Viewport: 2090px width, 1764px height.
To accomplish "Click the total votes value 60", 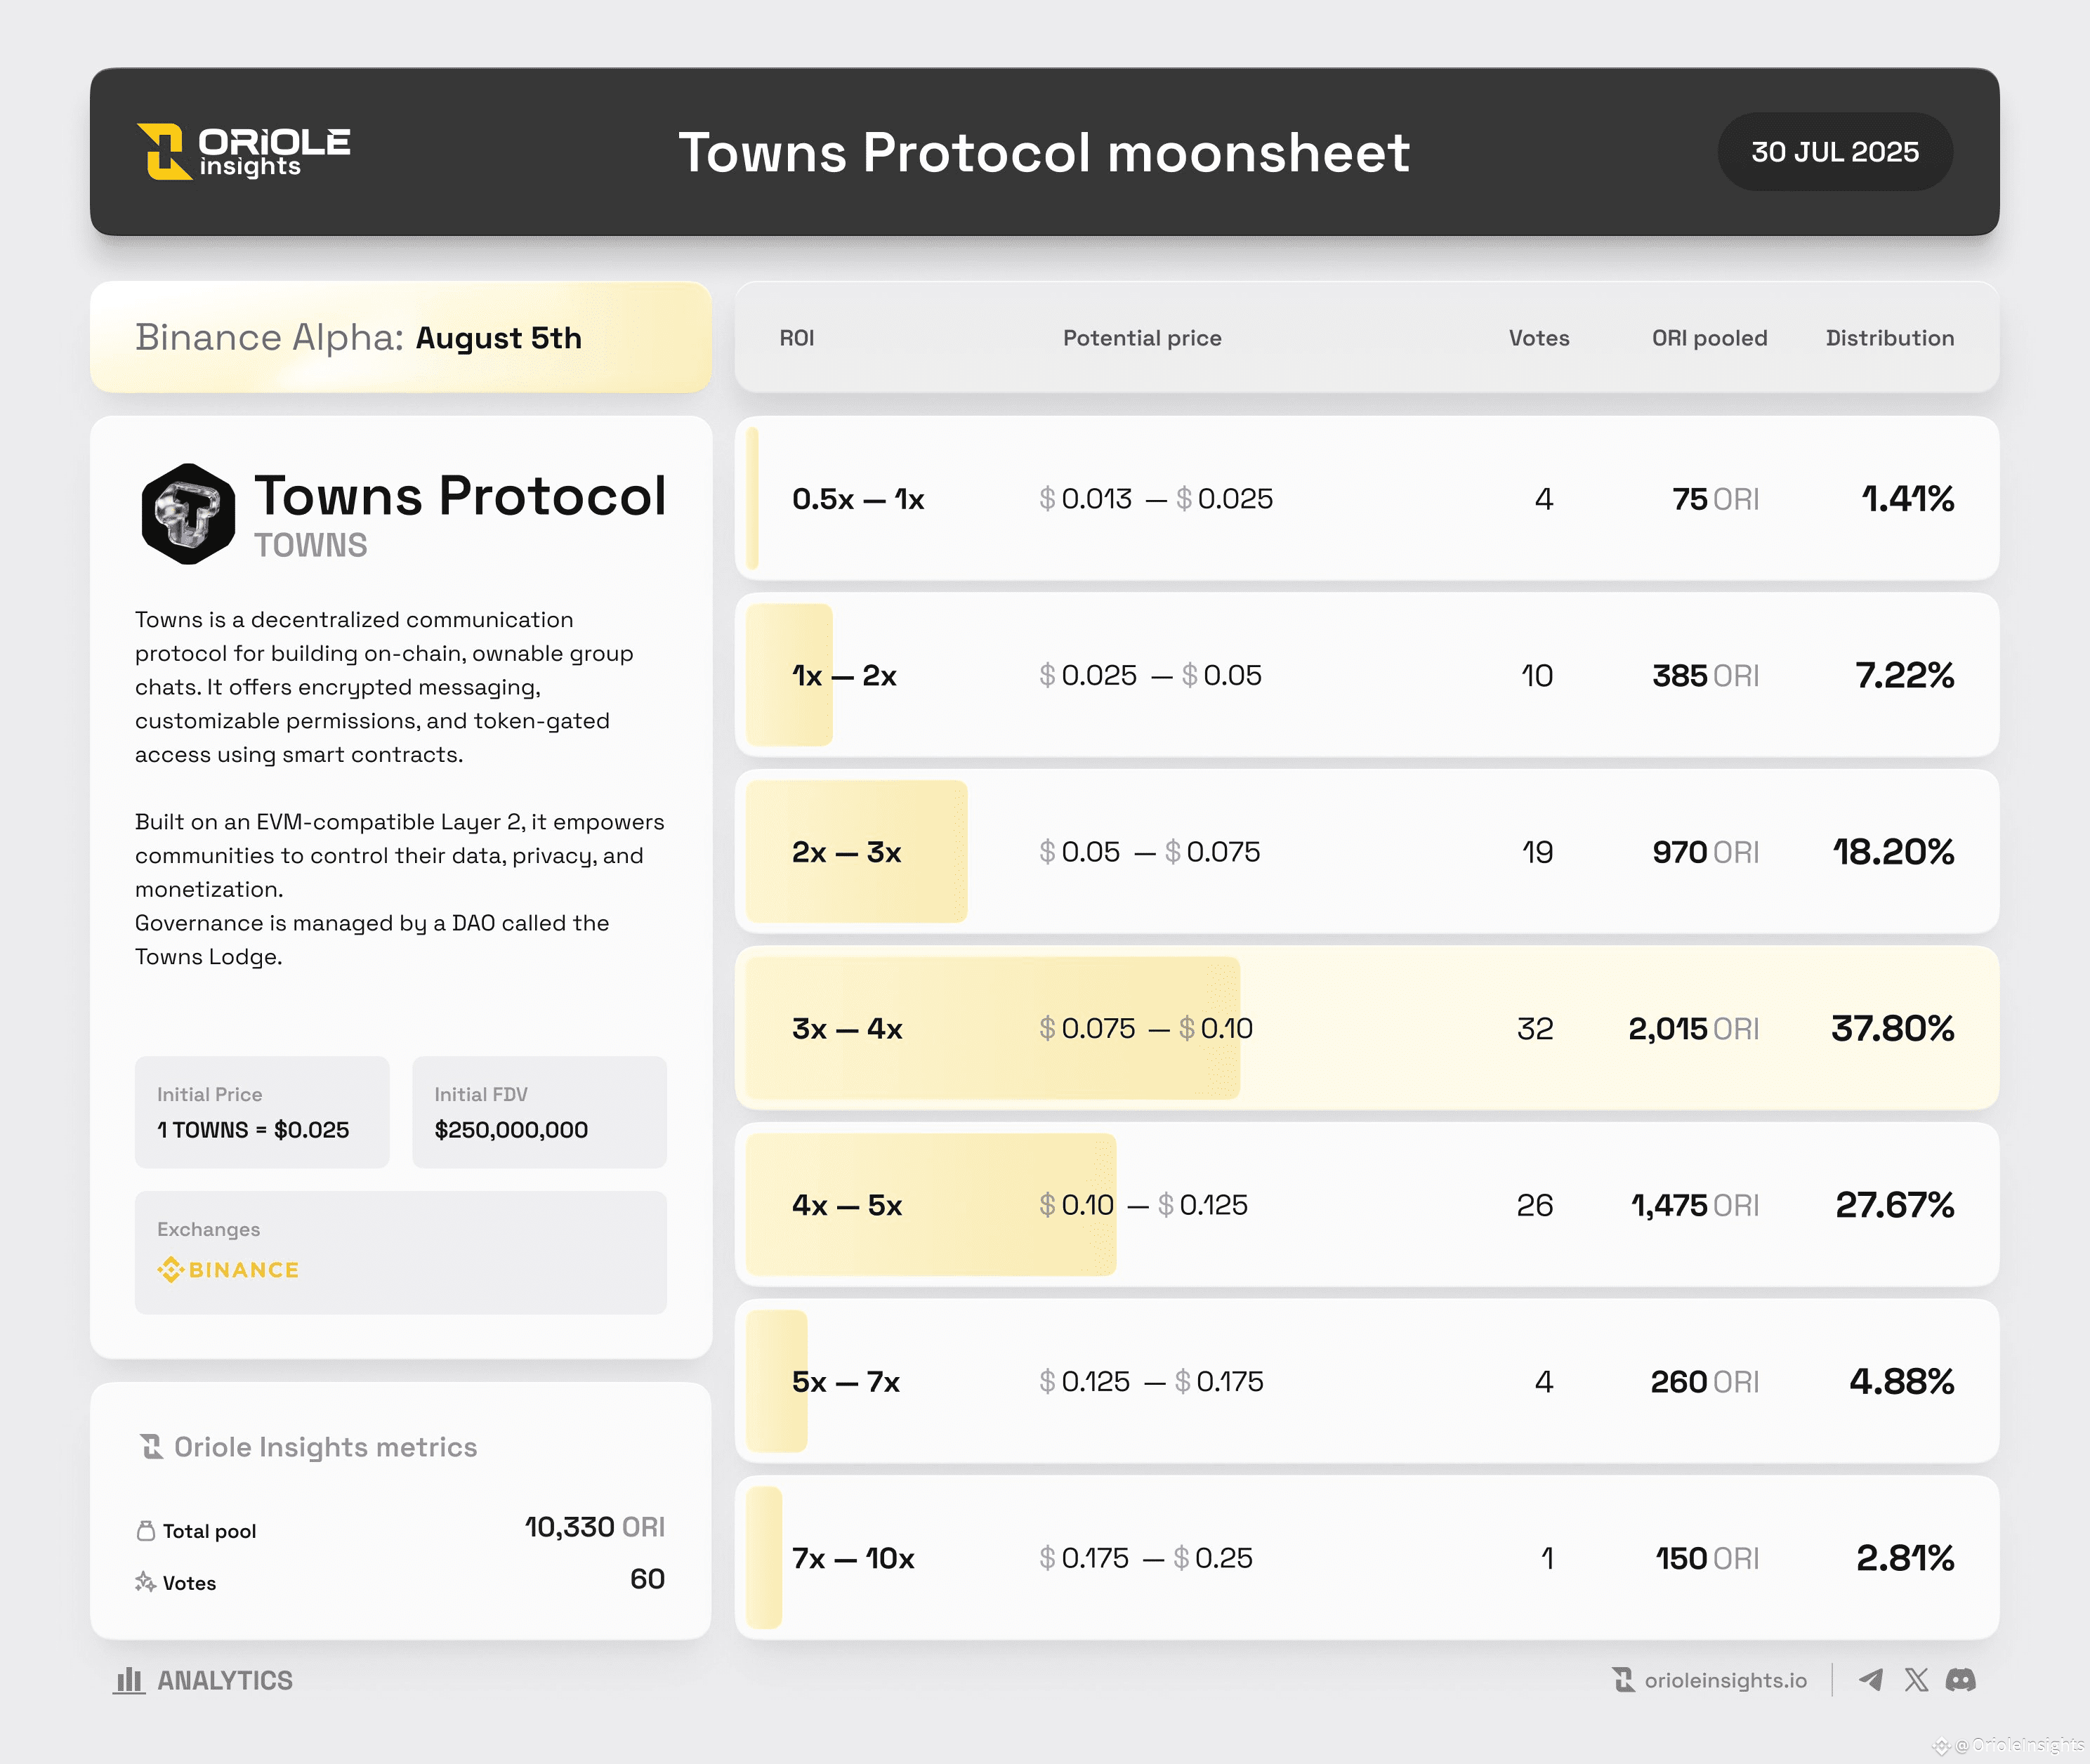I will [648, 1579].
